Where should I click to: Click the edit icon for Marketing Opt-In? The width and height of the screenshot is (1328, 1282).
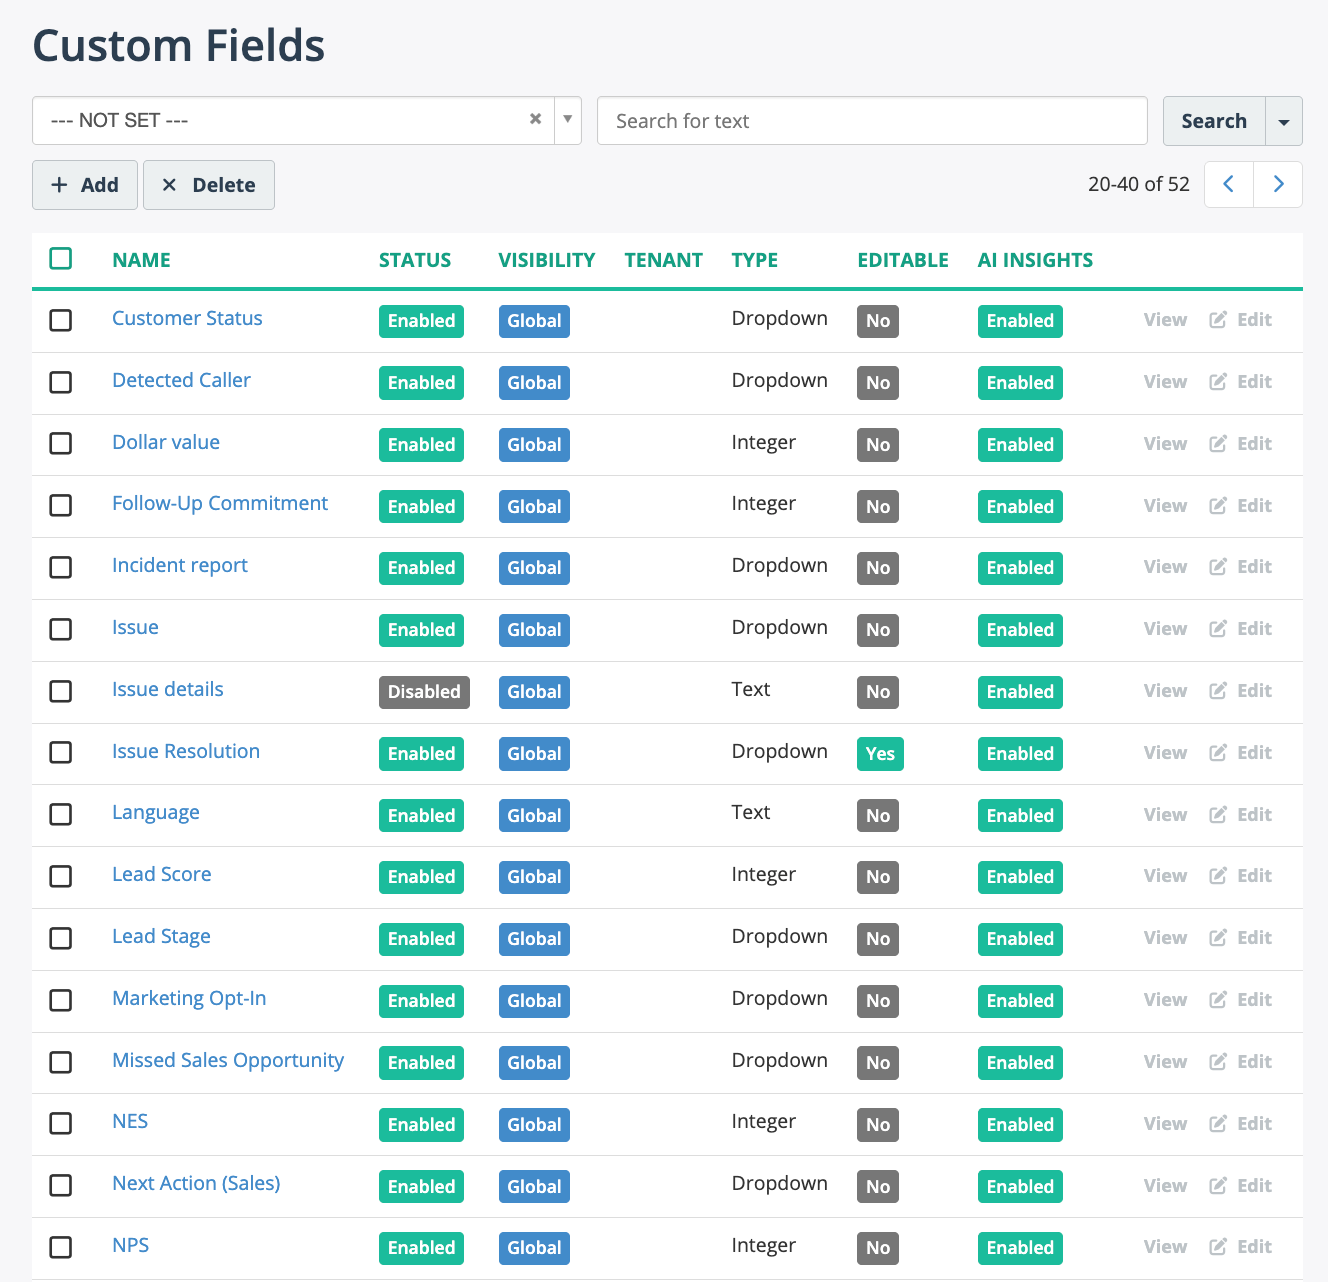coord(1218,1000)
